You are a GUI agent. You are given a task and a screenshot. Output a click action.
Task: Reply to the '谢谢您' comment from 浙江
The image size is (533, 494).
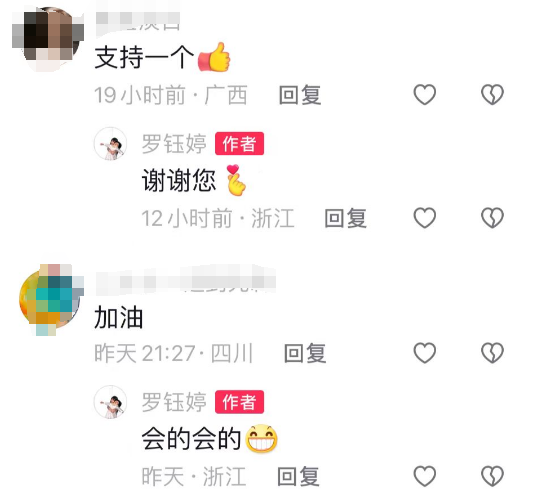point(345,218)
